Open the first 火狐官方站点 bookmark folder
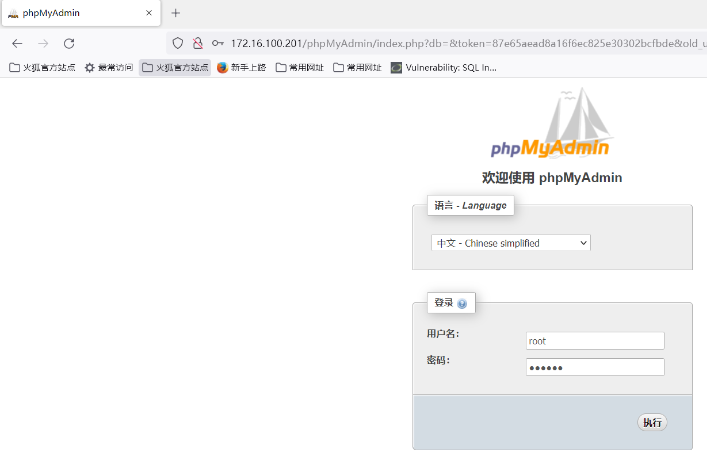 [x=42, y=68]
